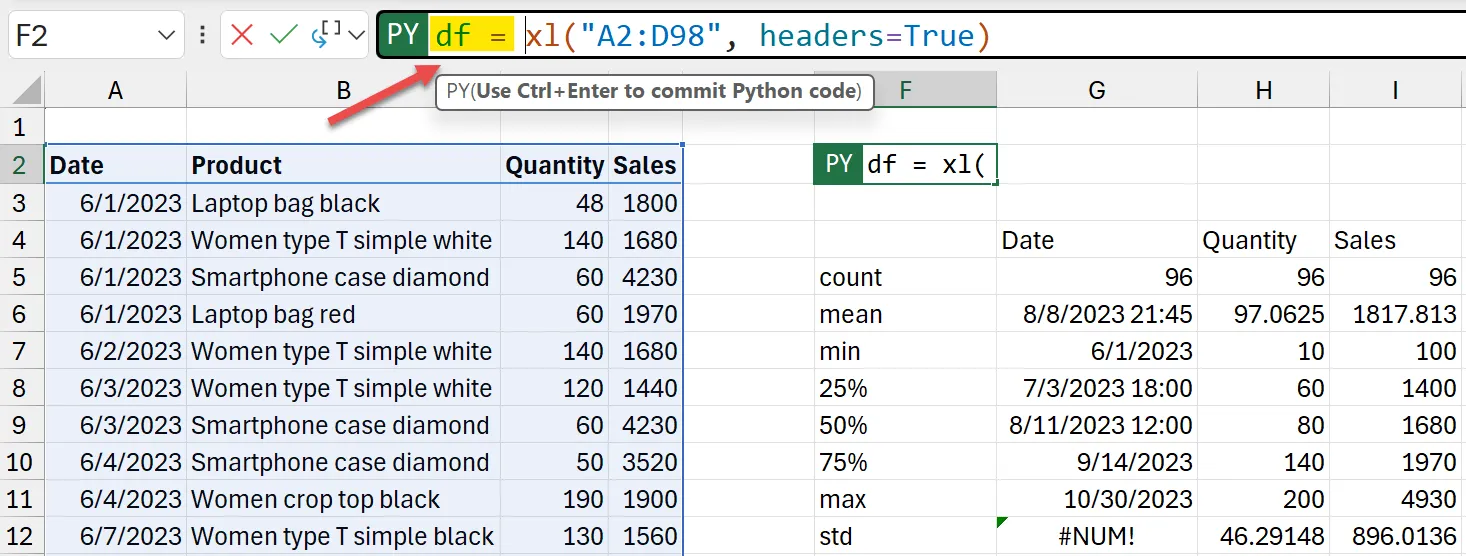Click the Sales value 1800
Image resolution: width=1466 pixels, height=556 pixels.
point(645,203)
